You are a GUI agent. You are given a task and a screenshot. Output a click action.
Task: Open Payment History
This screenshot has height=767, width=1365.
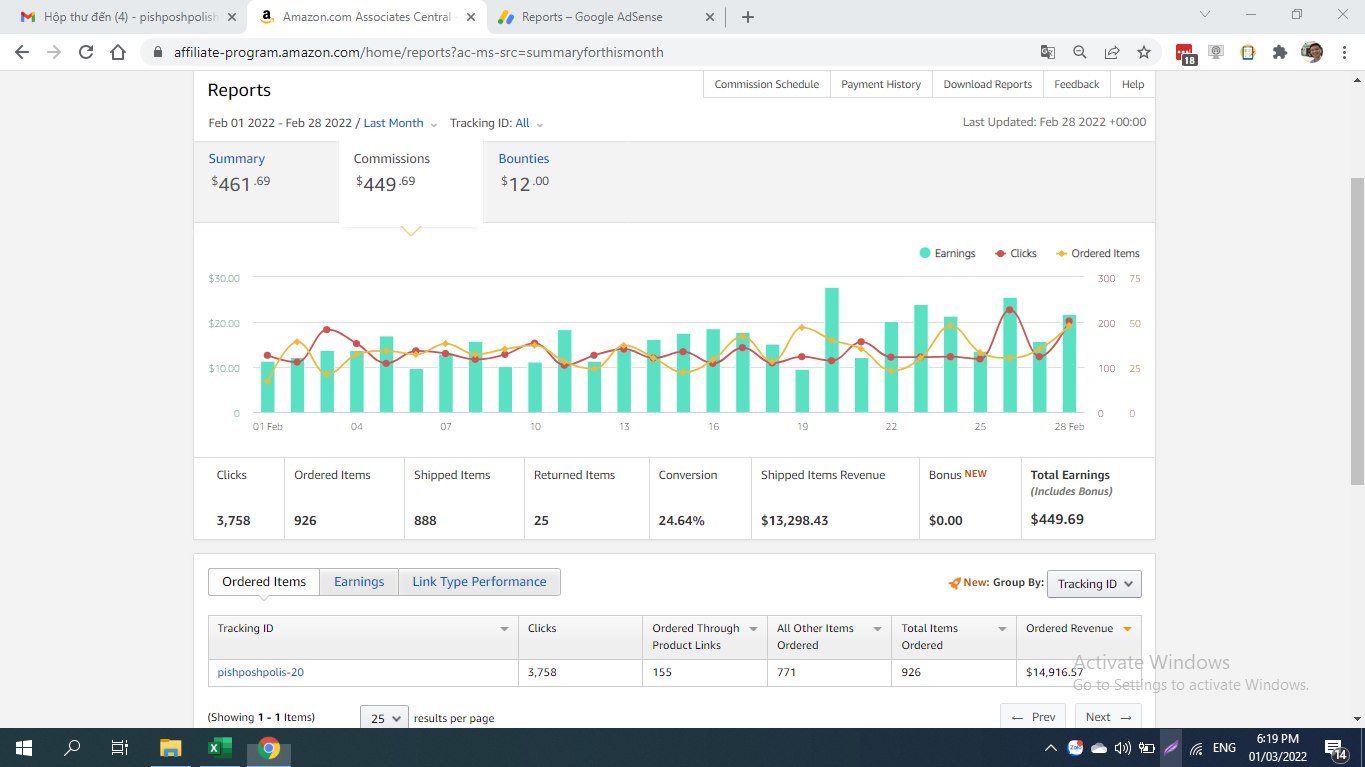tap(881, 84)
